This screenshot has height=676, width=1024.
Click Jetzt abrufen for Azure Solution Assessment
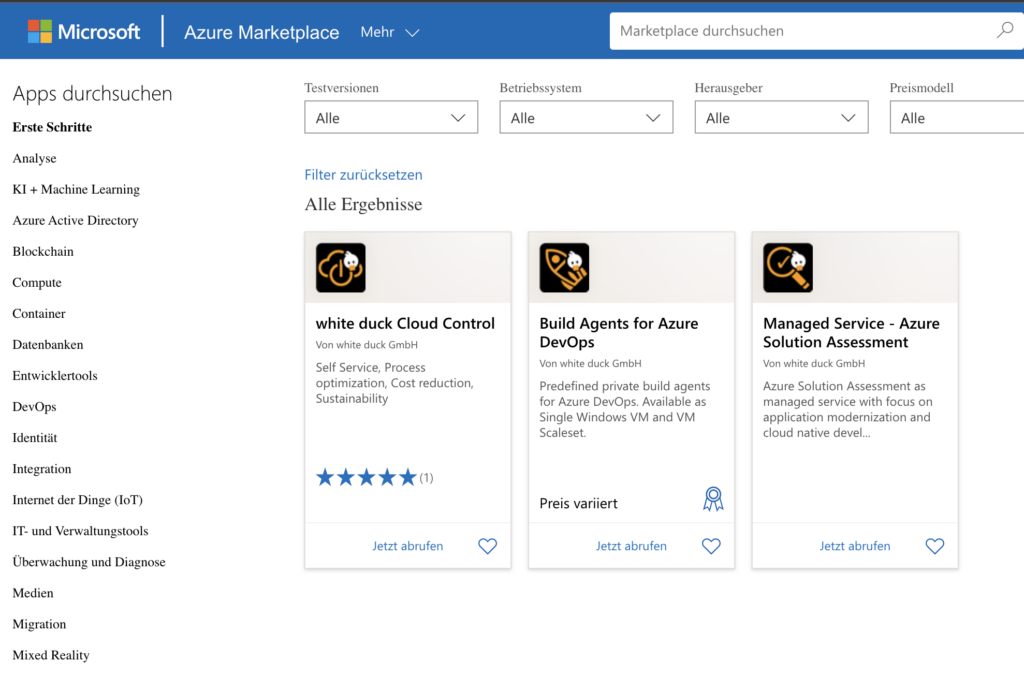coord(855,546)
